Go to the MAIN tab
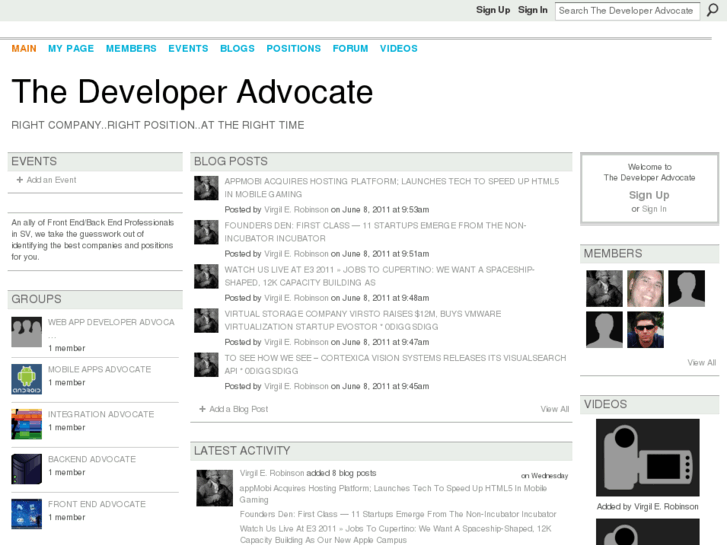 pos(24,49)
